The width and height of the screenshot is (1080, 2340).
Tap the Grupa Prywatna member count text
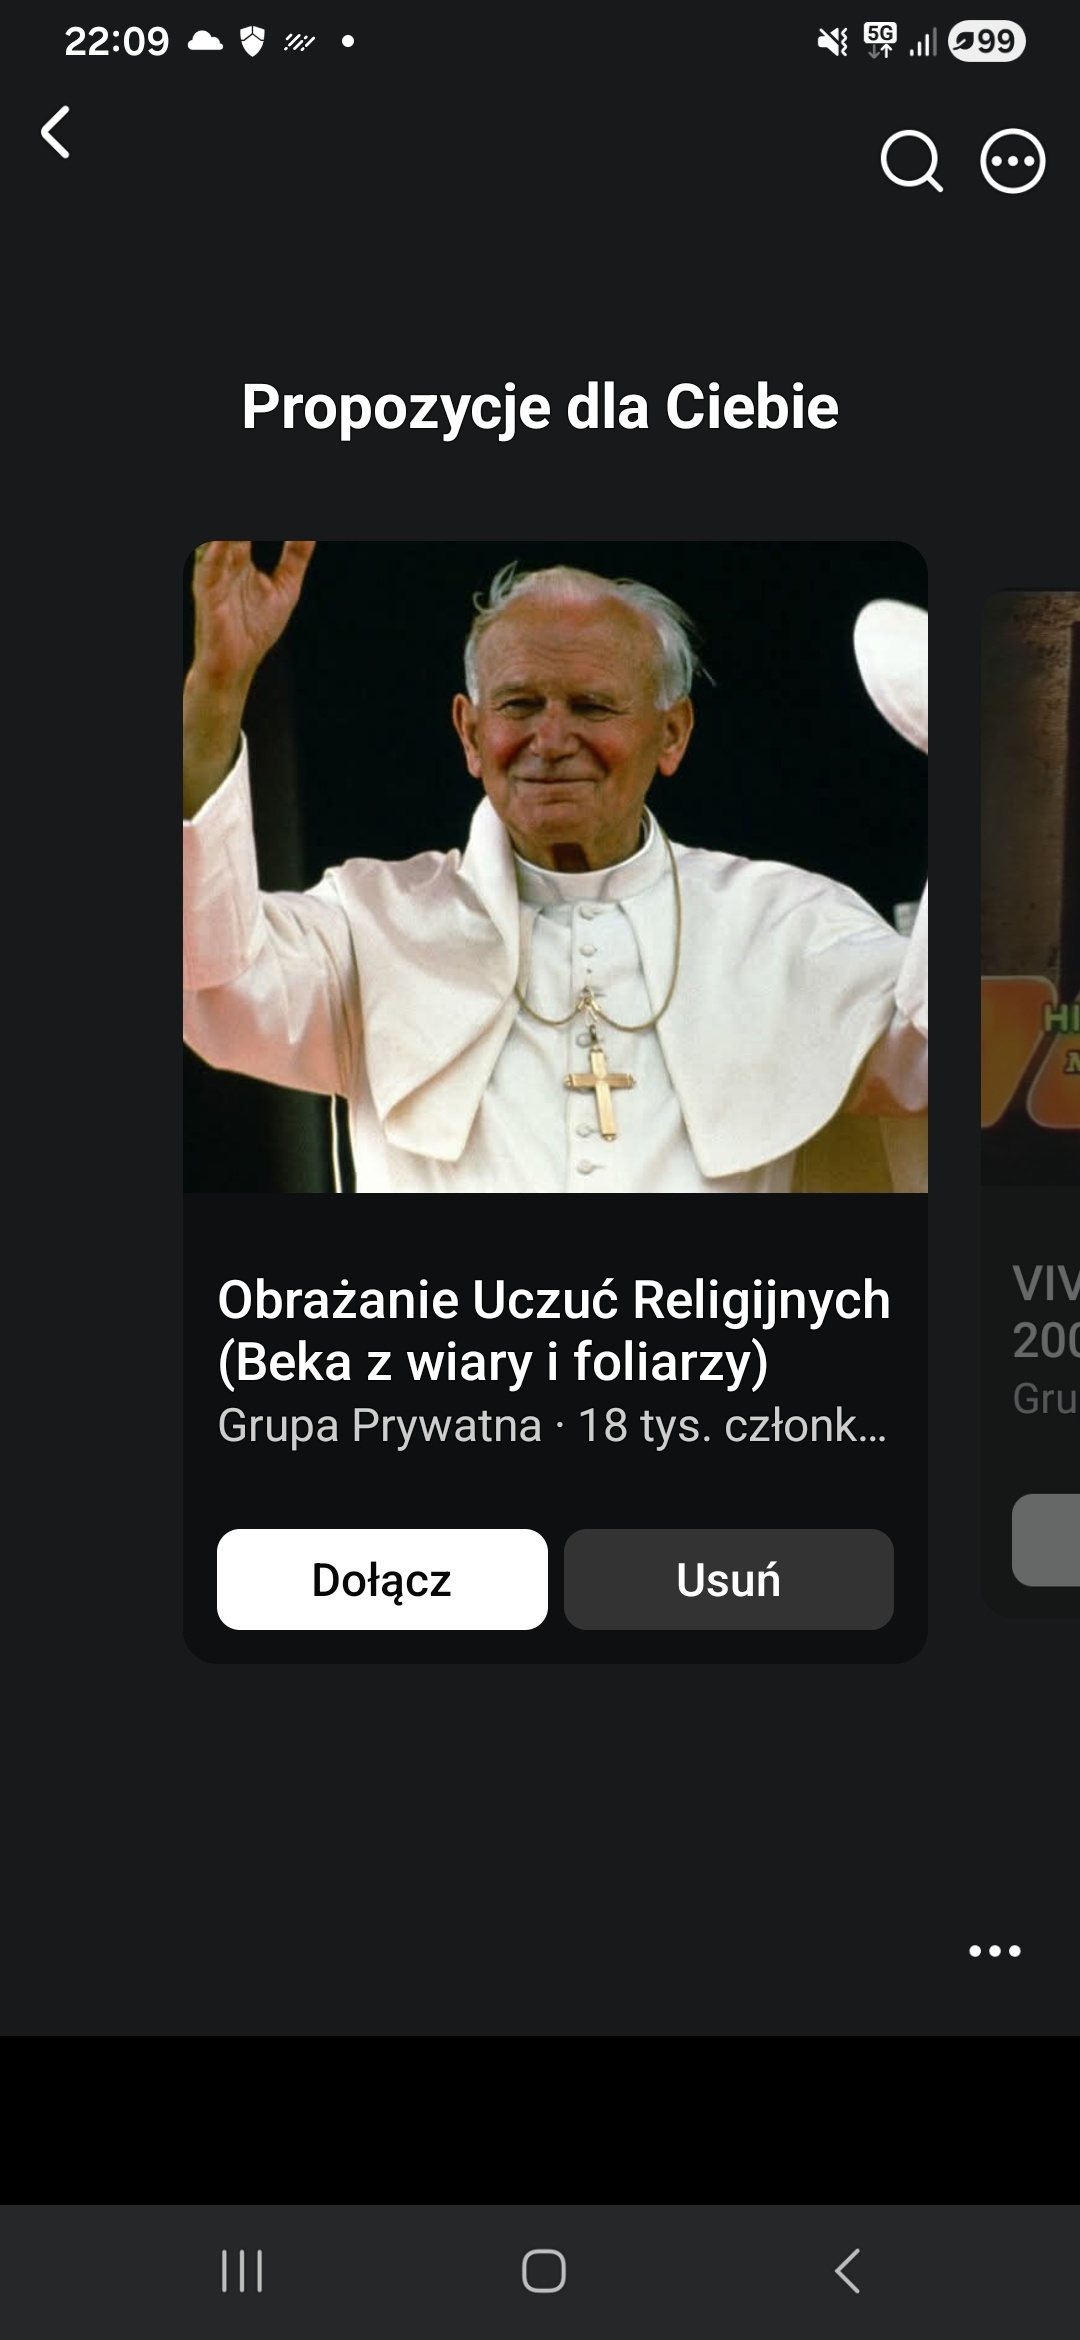click(x=552, y=1425)
